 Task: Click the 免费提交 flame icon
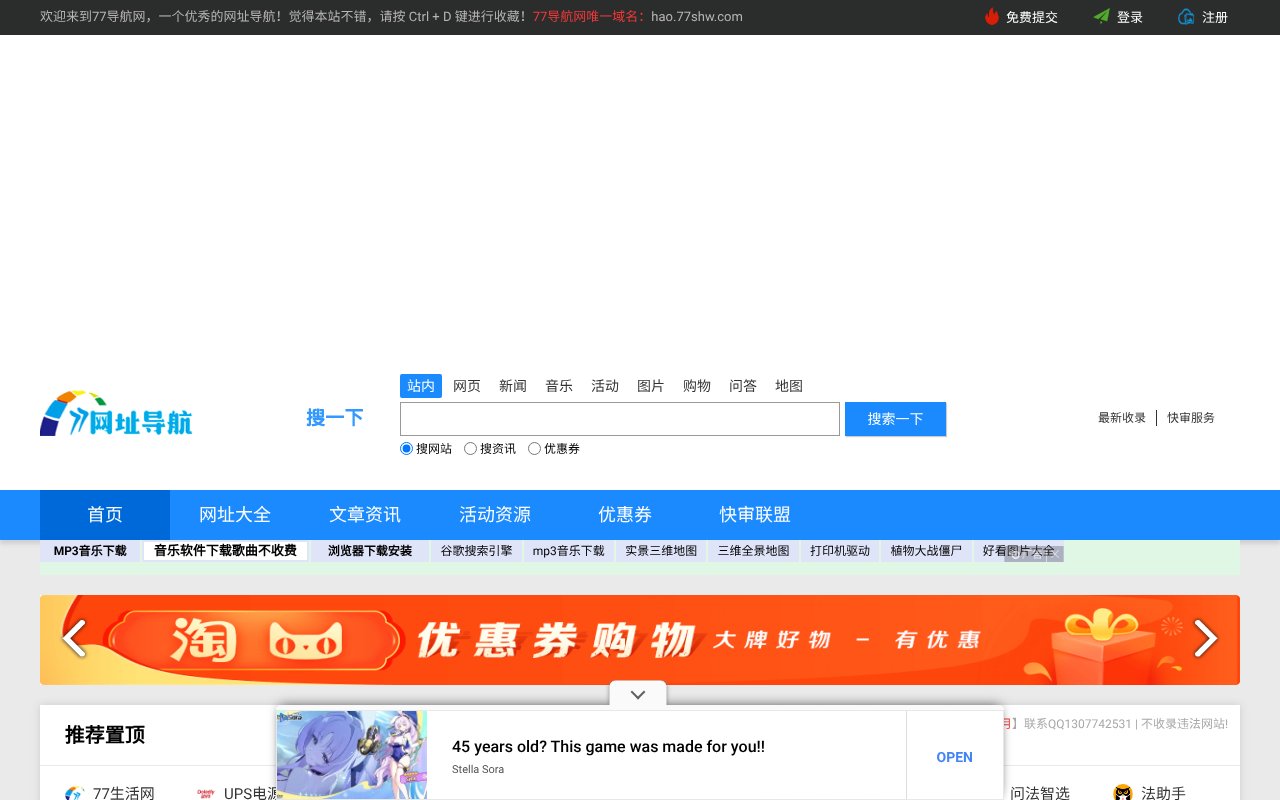click(991, 17)
